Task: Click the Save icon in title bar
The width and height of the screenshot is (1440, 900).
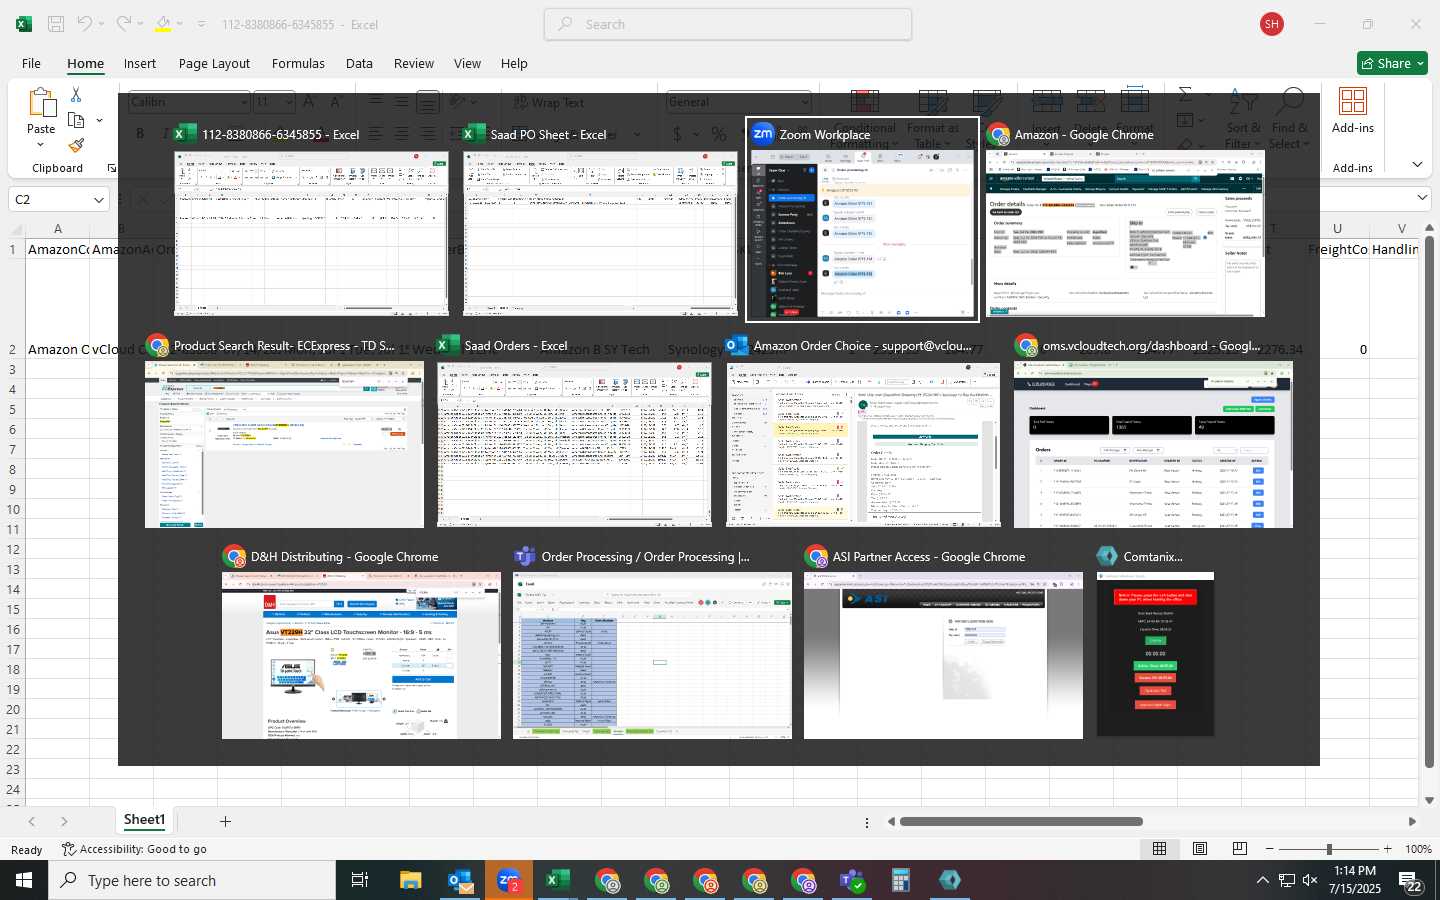Action: click(x=56, y=24)
